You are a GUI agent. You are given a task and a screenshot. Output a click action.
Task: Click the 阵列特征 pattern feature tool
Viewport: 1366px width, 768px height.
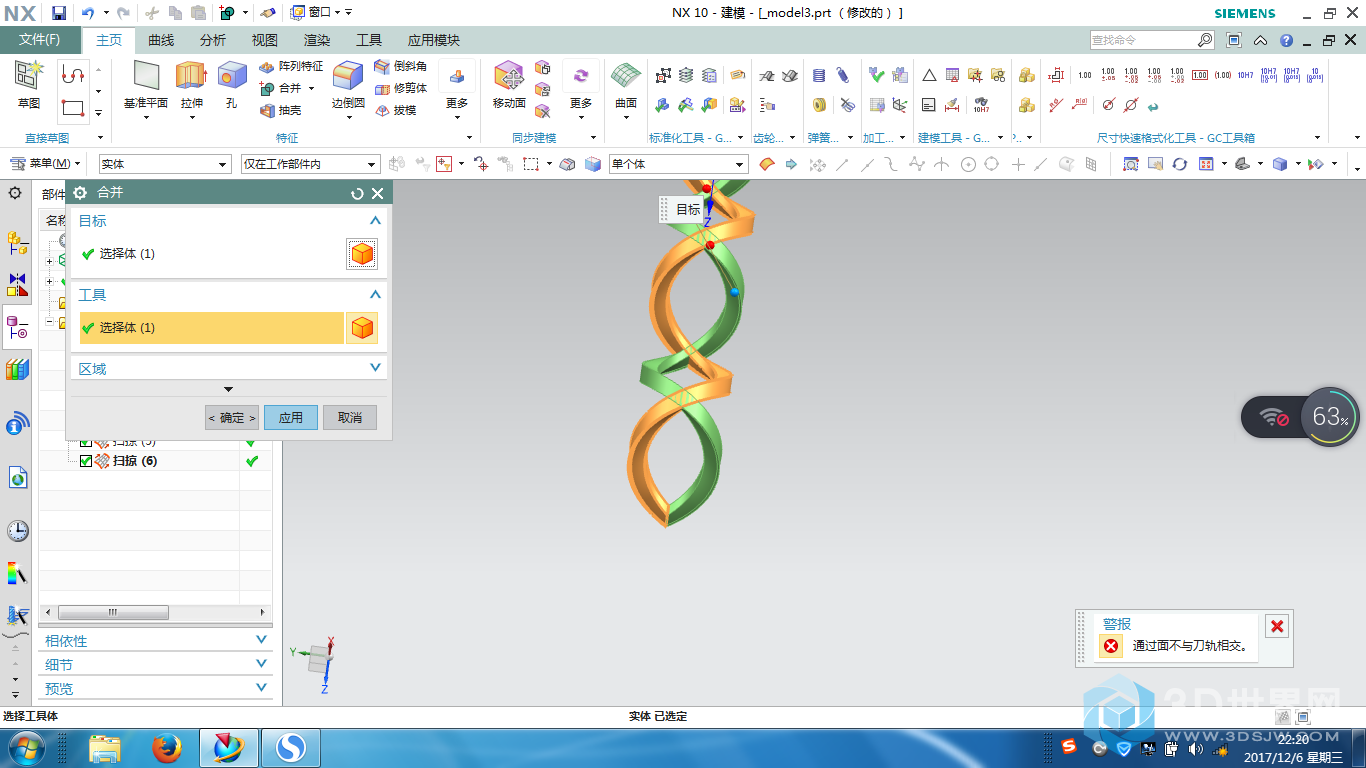point(291,66)
